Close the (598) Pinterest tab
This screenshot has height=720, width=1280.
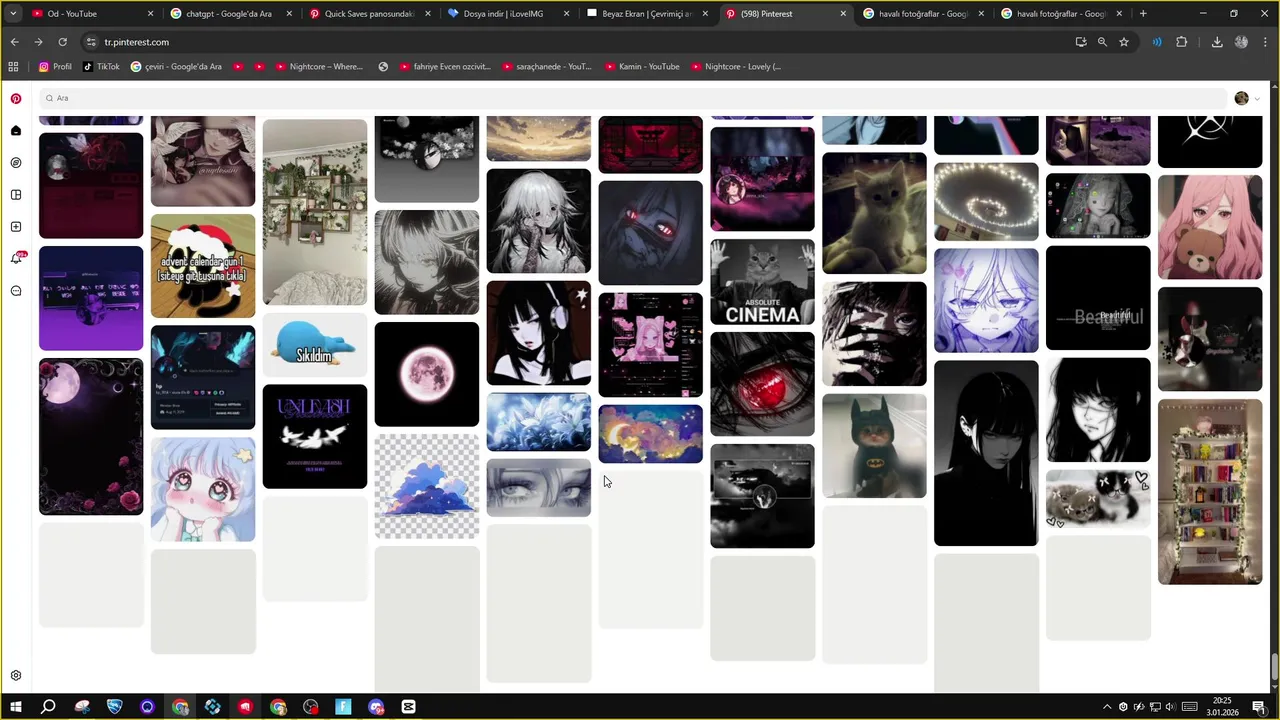pyautogui.click(x=843, y=14)
